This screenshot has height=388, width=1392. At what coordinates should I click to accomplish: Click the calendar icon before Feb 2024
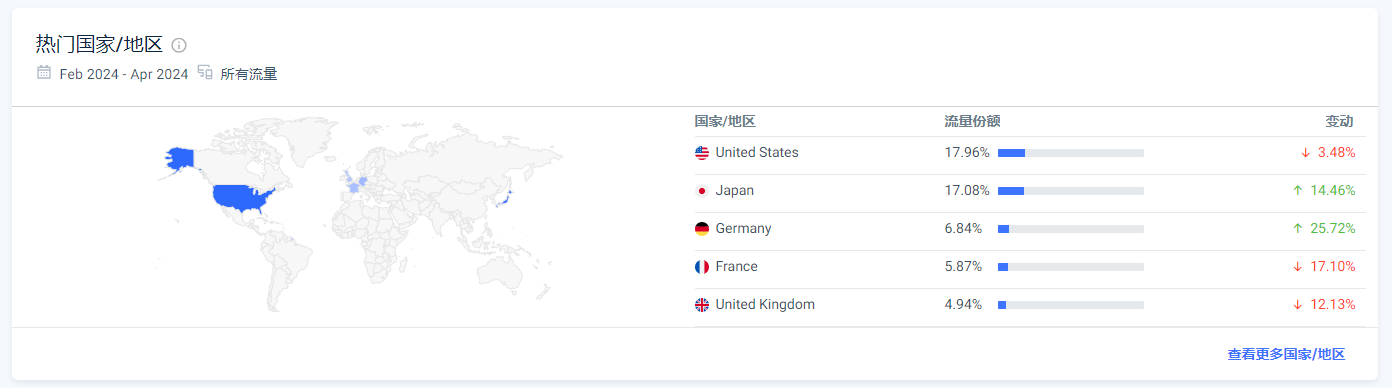(44, 72)
